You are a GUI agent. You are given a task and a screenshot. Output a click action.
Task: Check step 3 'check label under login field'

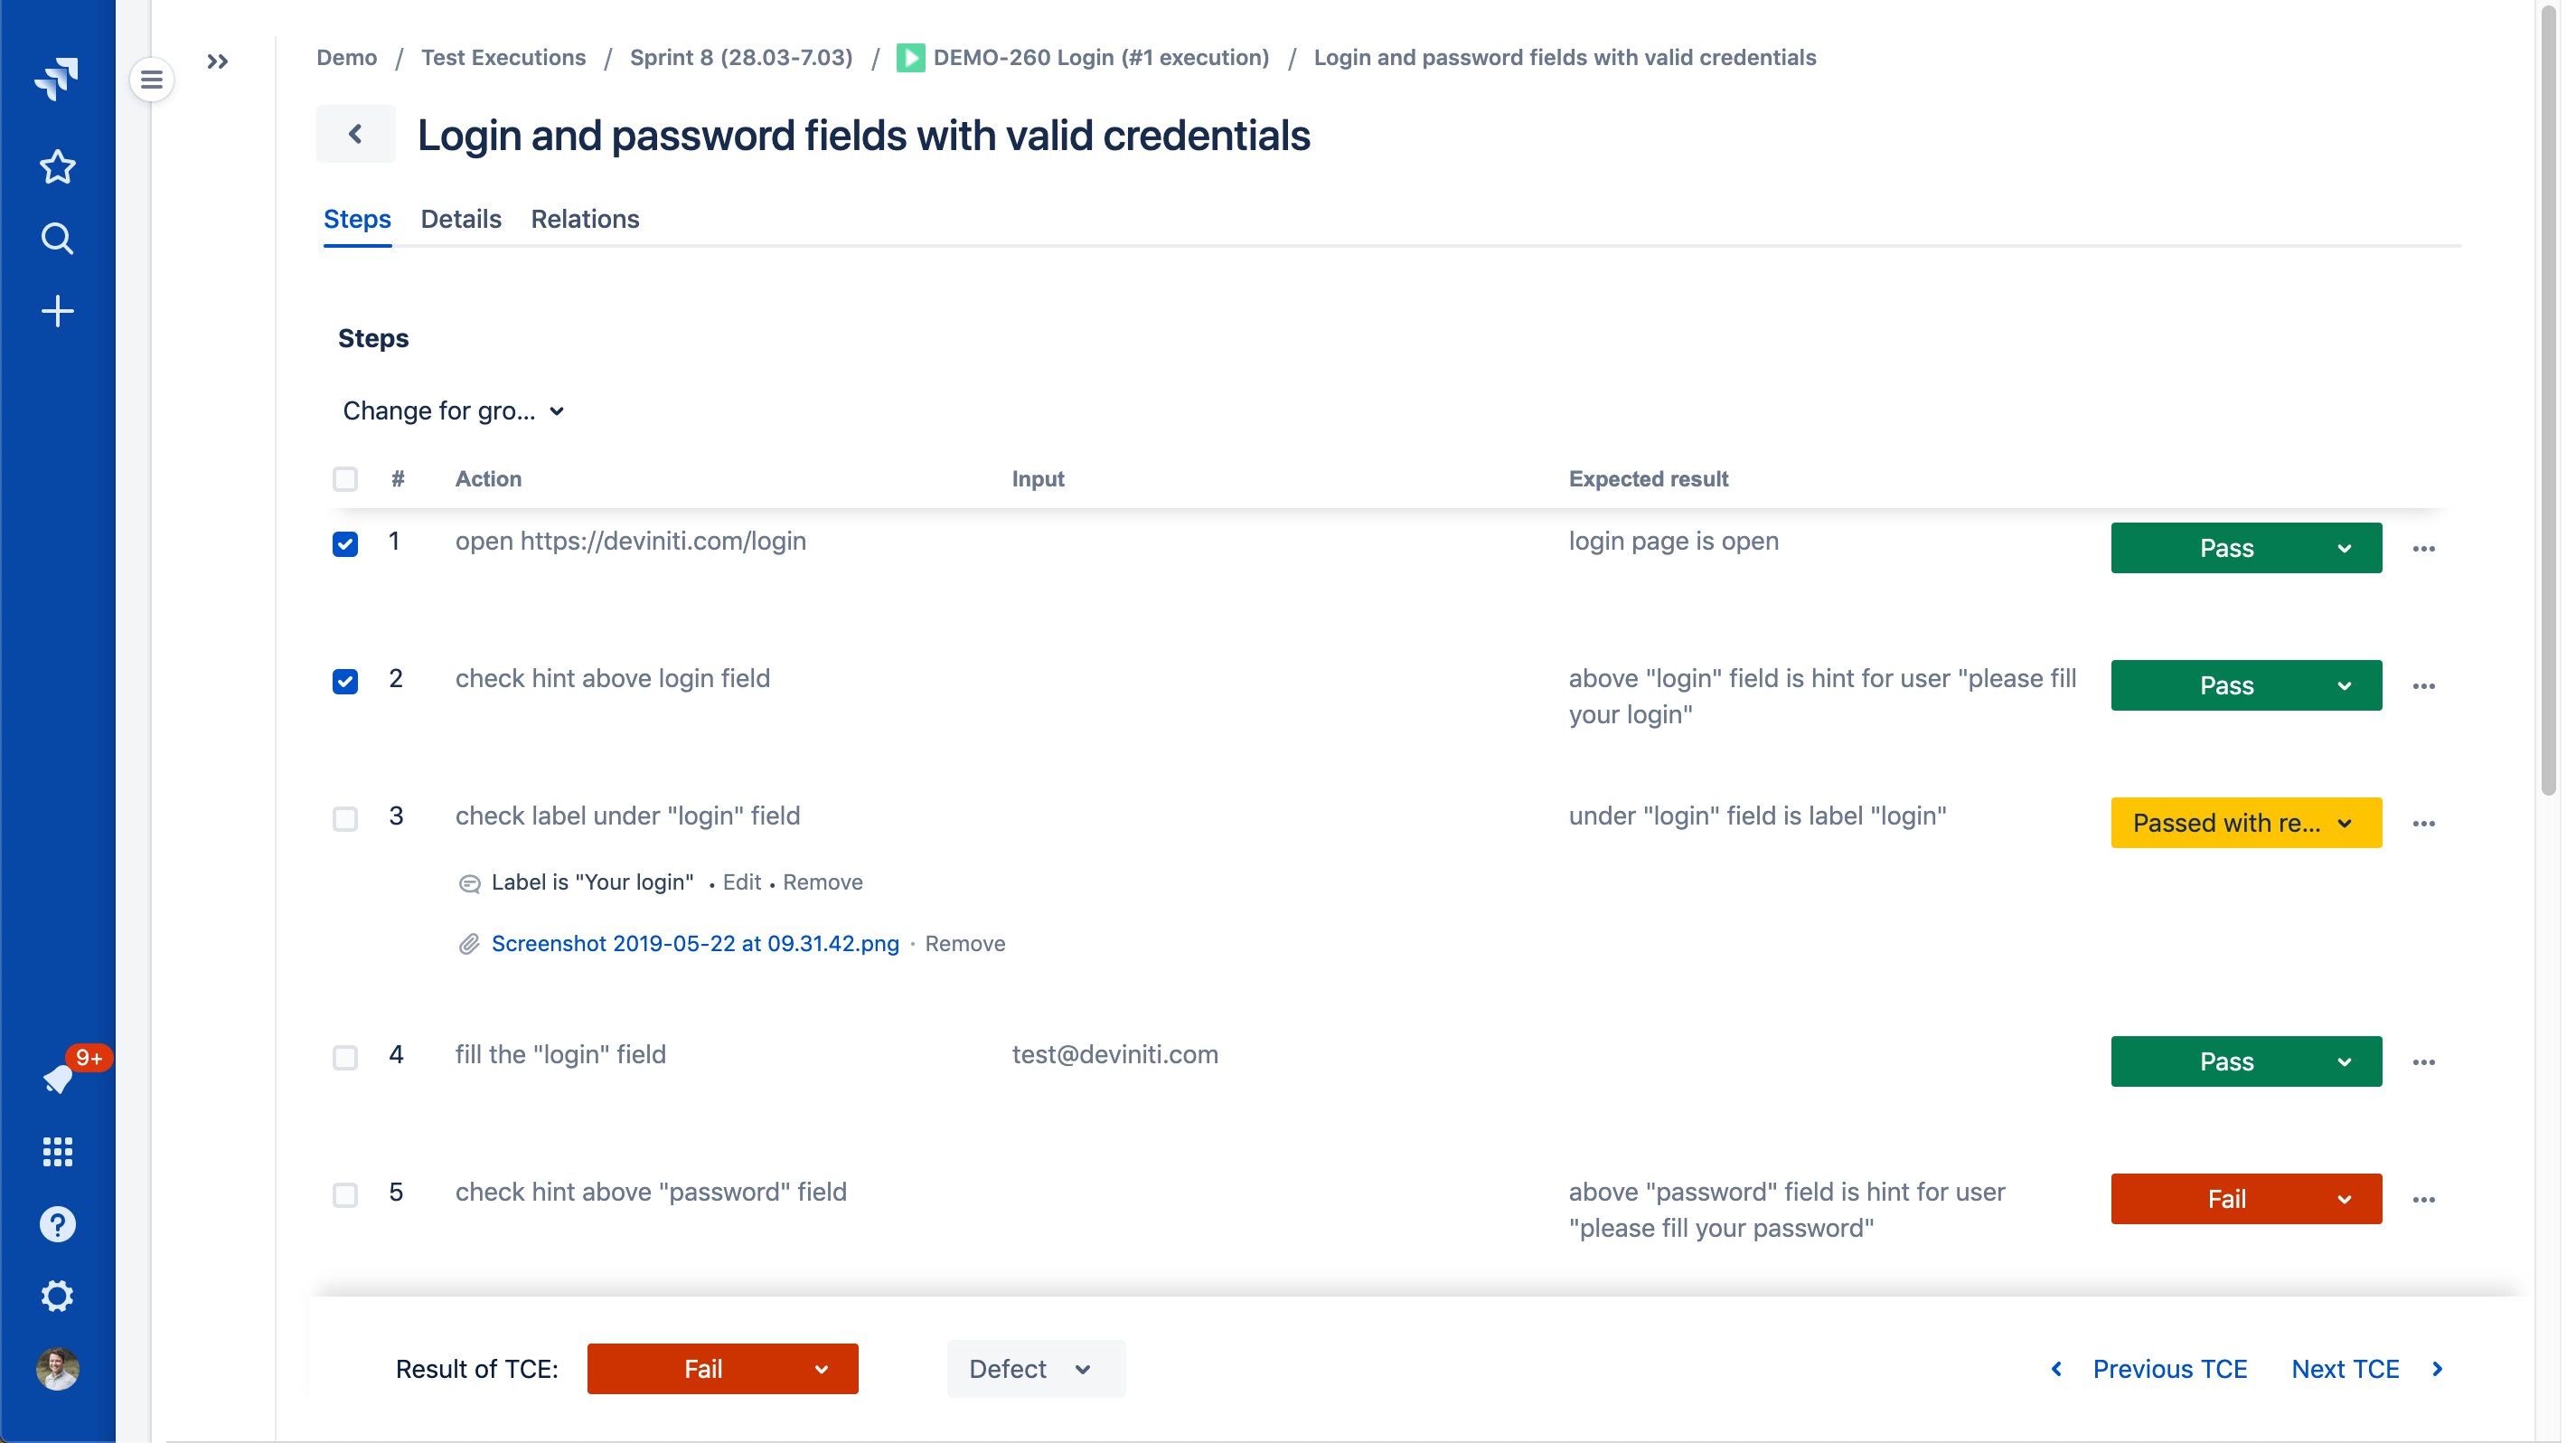pos(345,819)
